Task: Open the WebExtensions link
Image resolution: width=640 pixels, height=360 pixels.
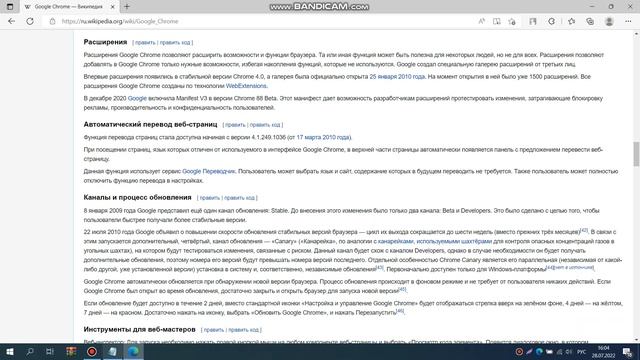Action: [x=246, y=86]
